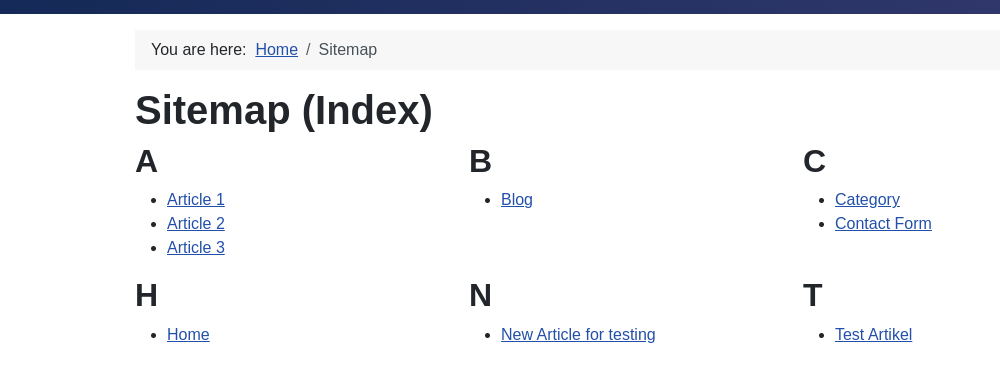This screenshot has width=1000, height=380.
Task: Open the Test Artikel link
Action: 873,335
